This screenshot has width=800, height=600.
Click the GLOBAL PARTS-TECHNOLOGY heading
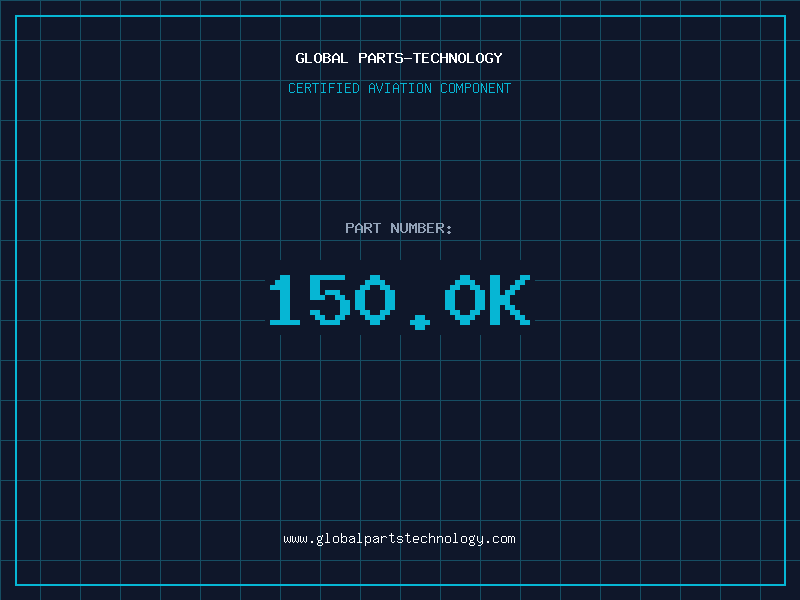(399, 58)
